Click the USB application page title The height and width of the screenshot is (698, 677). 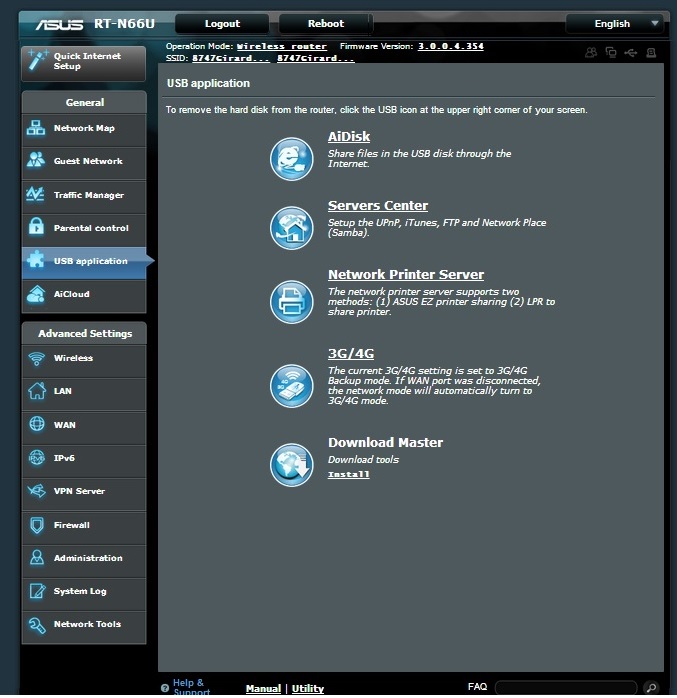click(208, 83)
